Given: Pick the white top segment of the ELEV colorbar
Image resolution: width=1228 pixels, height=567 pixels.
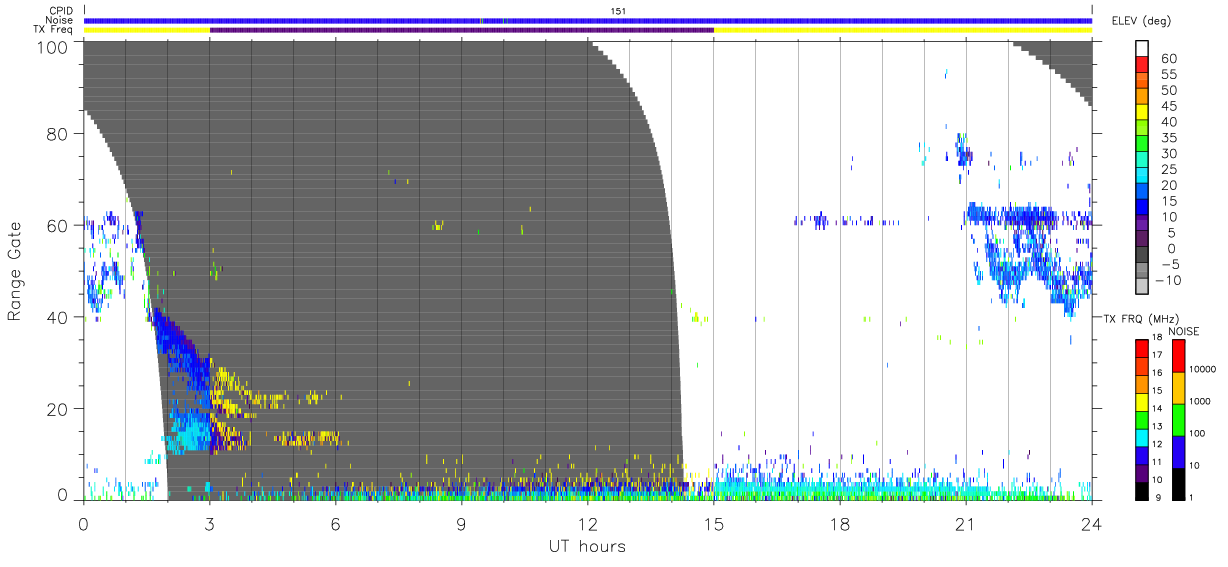Looking at the screenshot, I should [1143, 49].
